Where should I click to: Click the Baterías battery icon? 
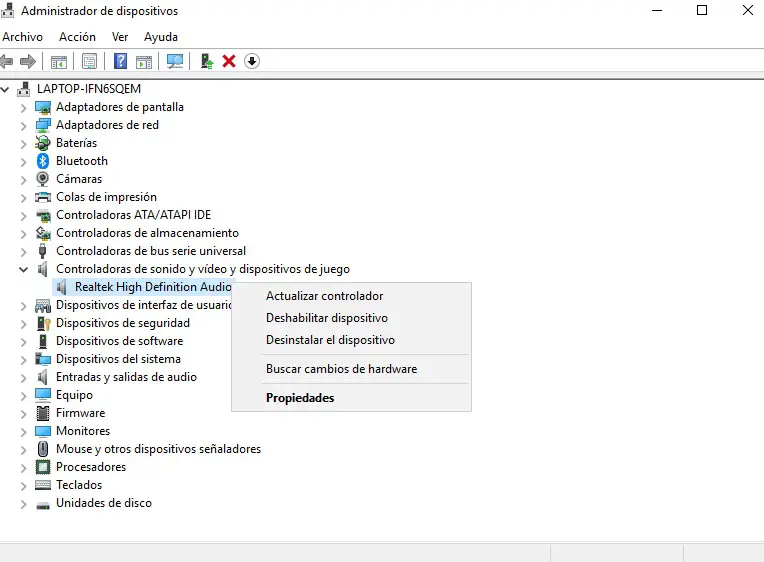[x=43, y=143]
